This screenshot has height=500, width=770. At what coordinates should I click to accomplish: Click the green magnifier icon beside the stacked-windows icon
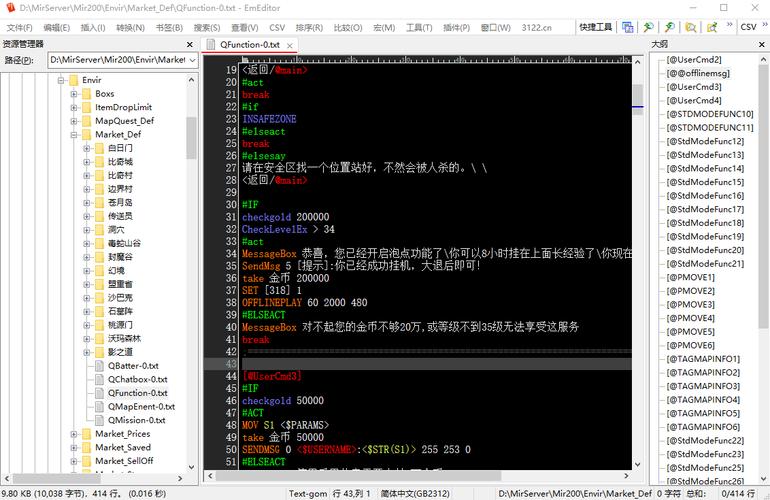pyautogui.click(x=648, y=28)
